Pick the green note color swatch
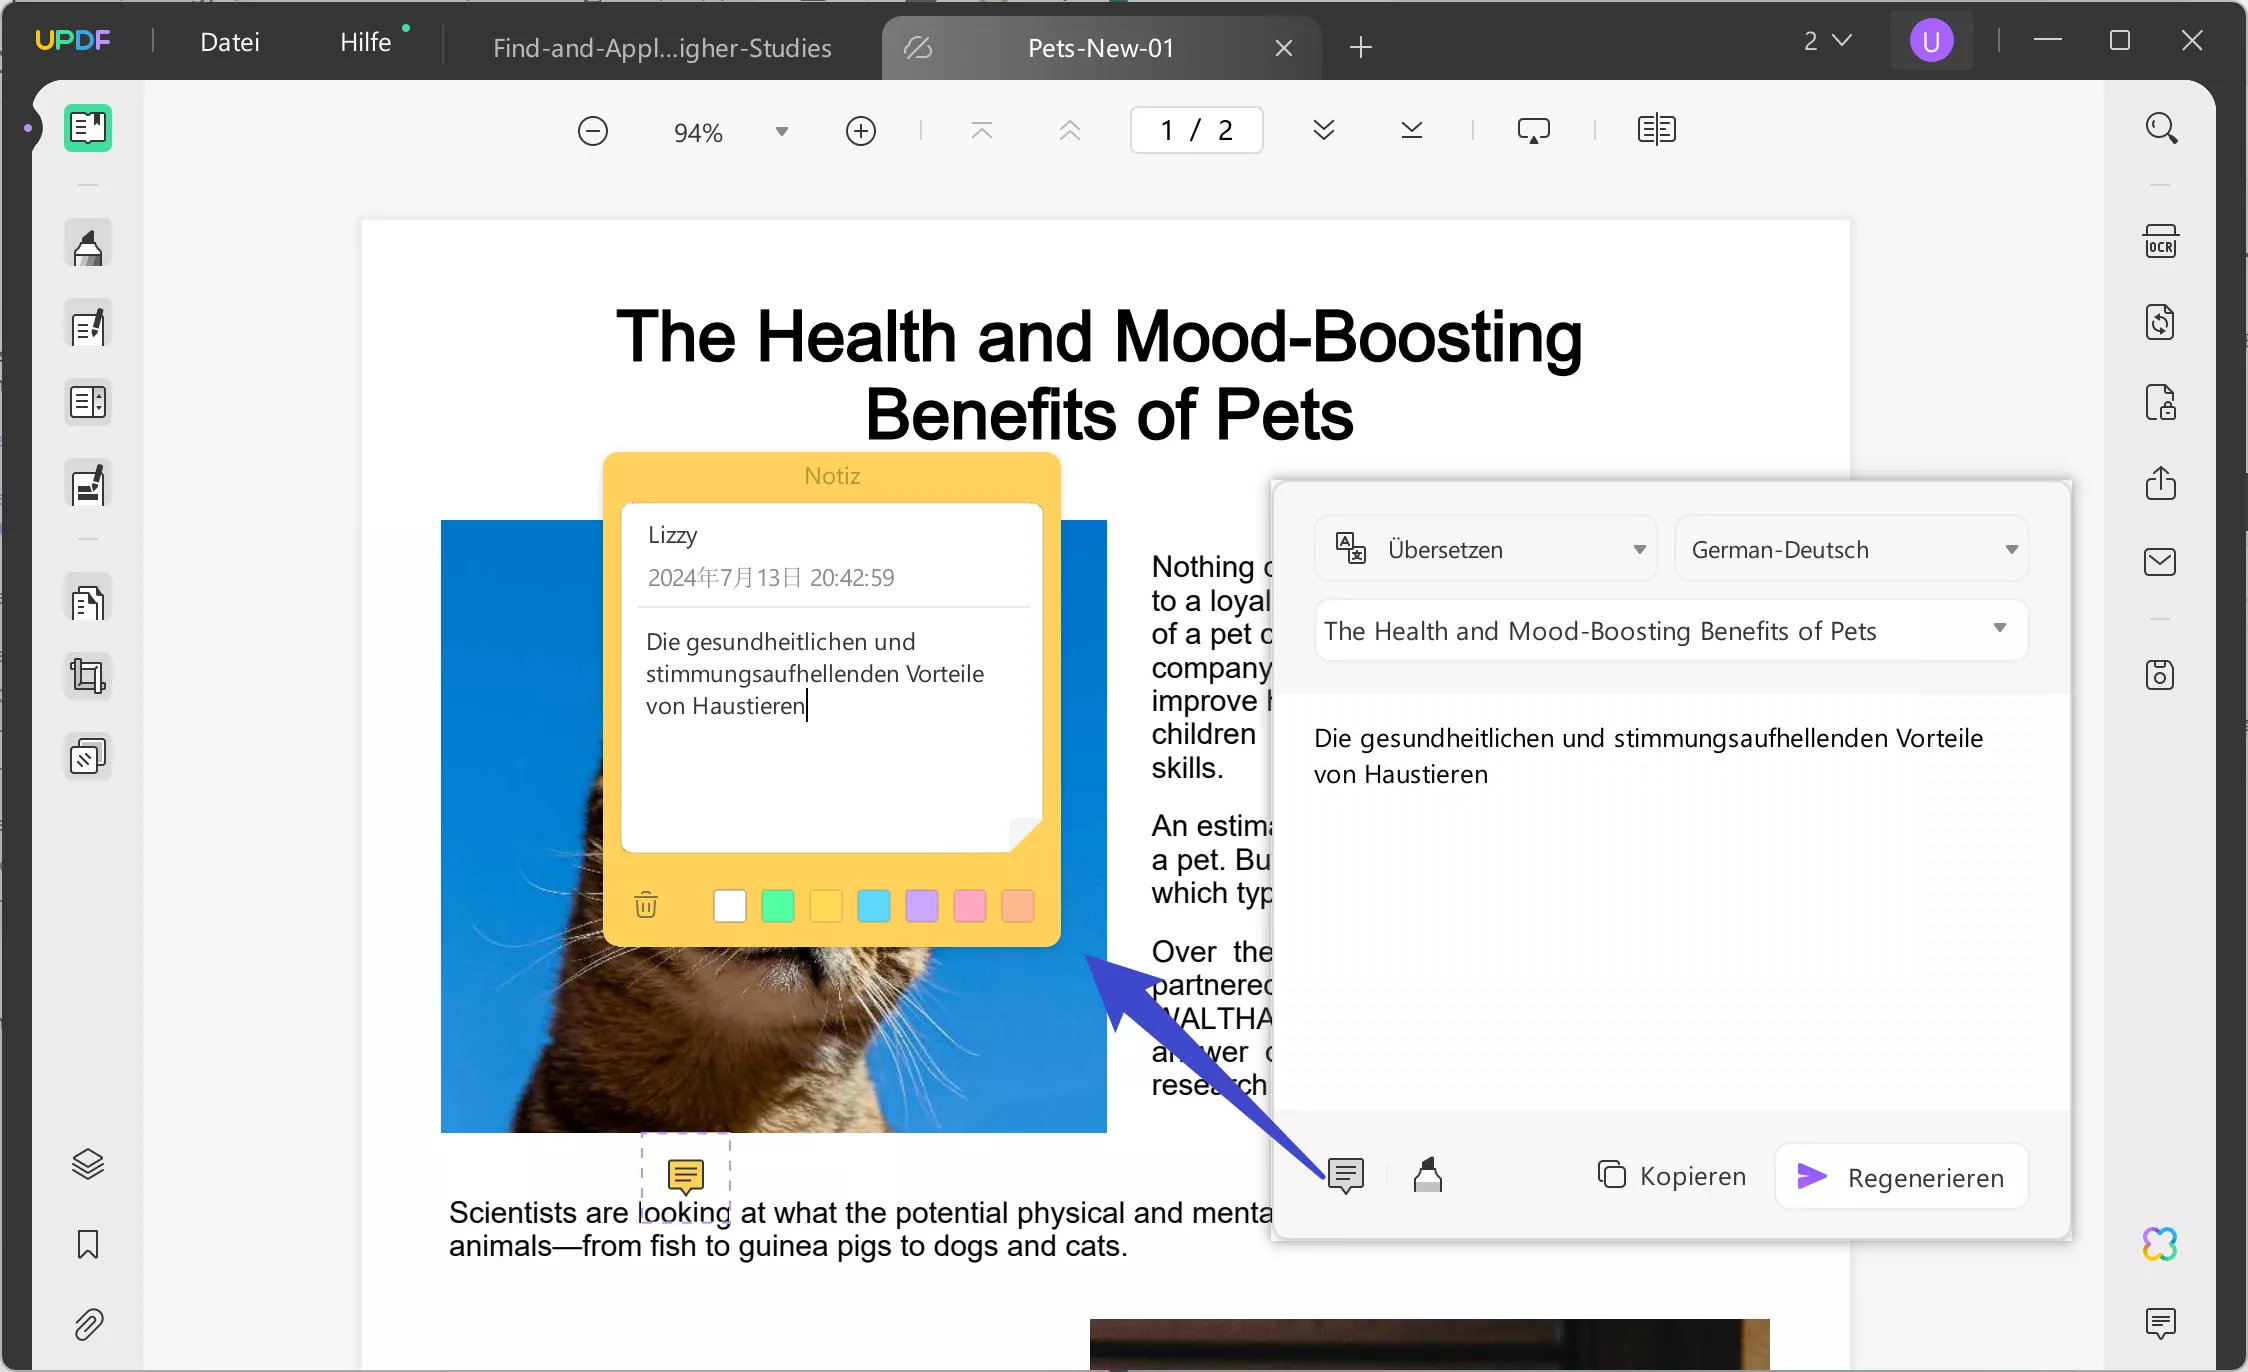Viewport: 2248px width, 1372px height. (777, 906)
